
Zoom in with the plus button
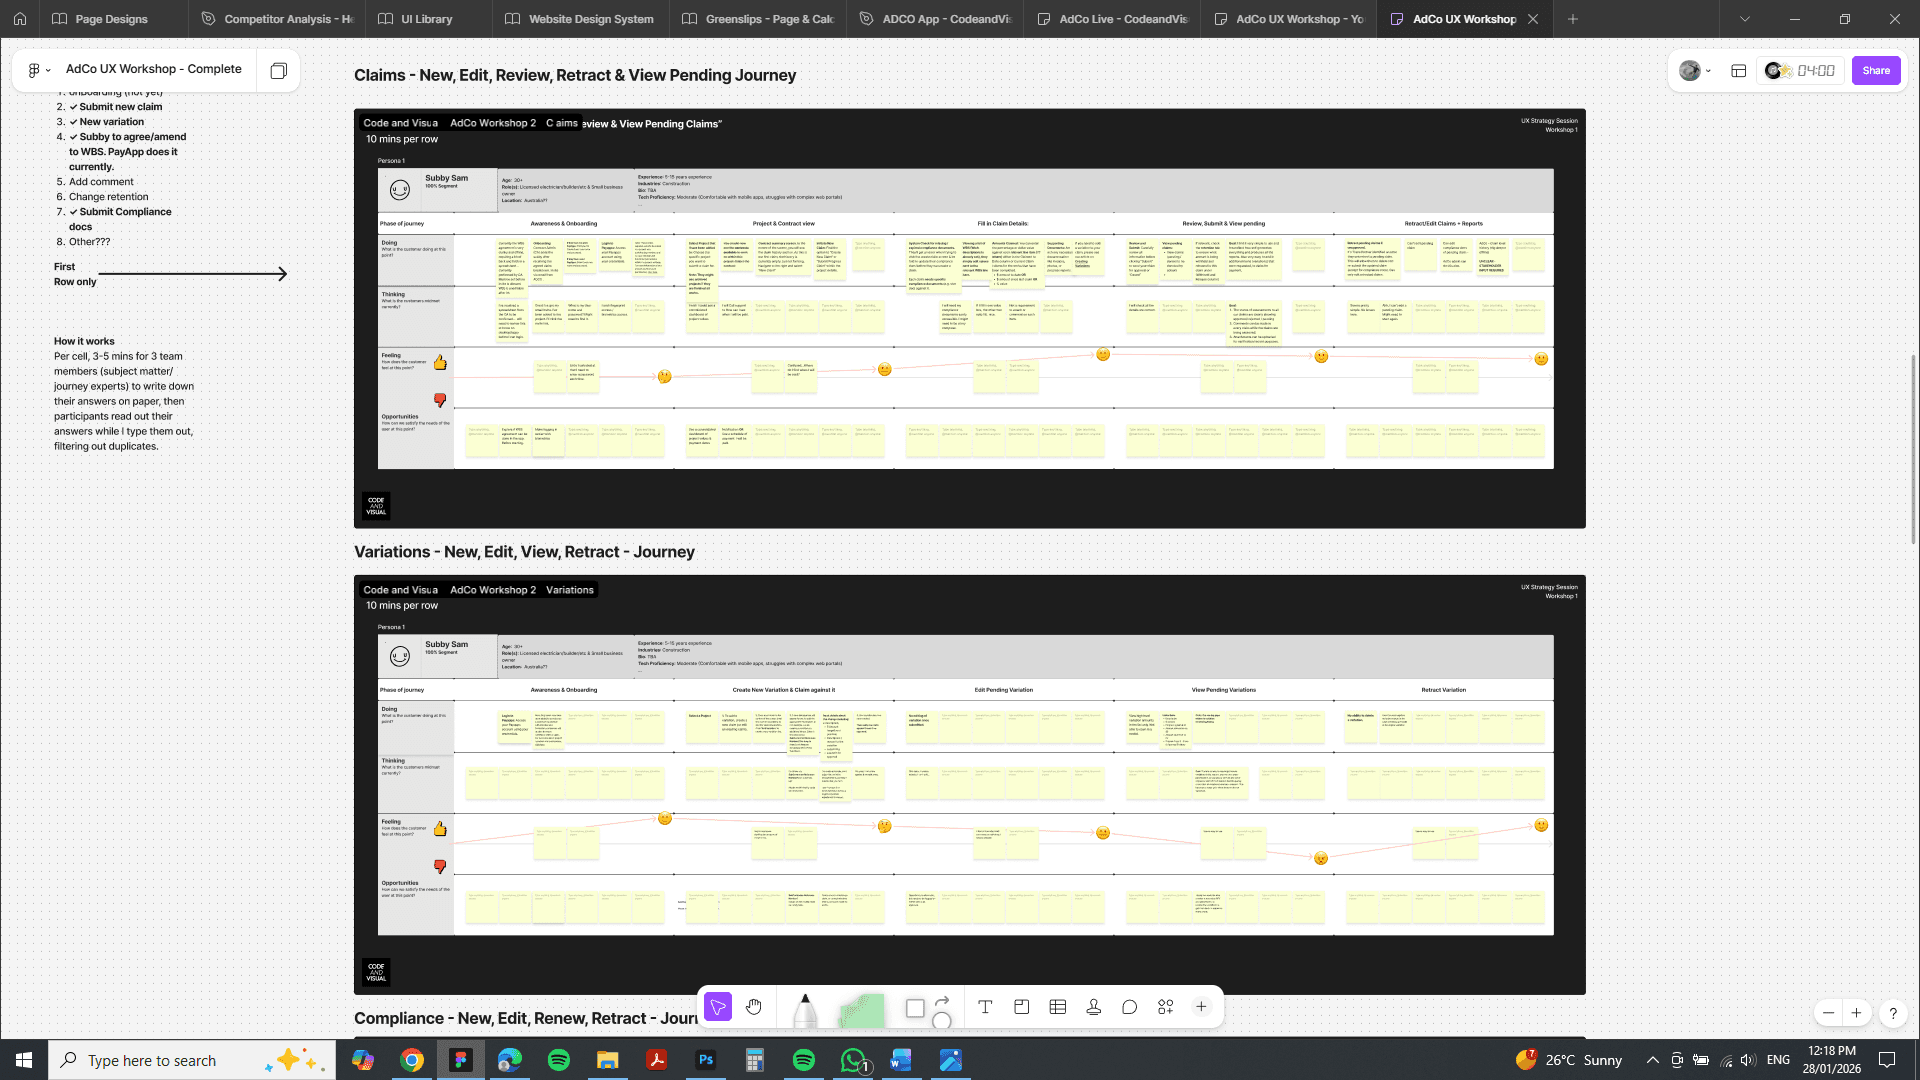[1856, 1013]
